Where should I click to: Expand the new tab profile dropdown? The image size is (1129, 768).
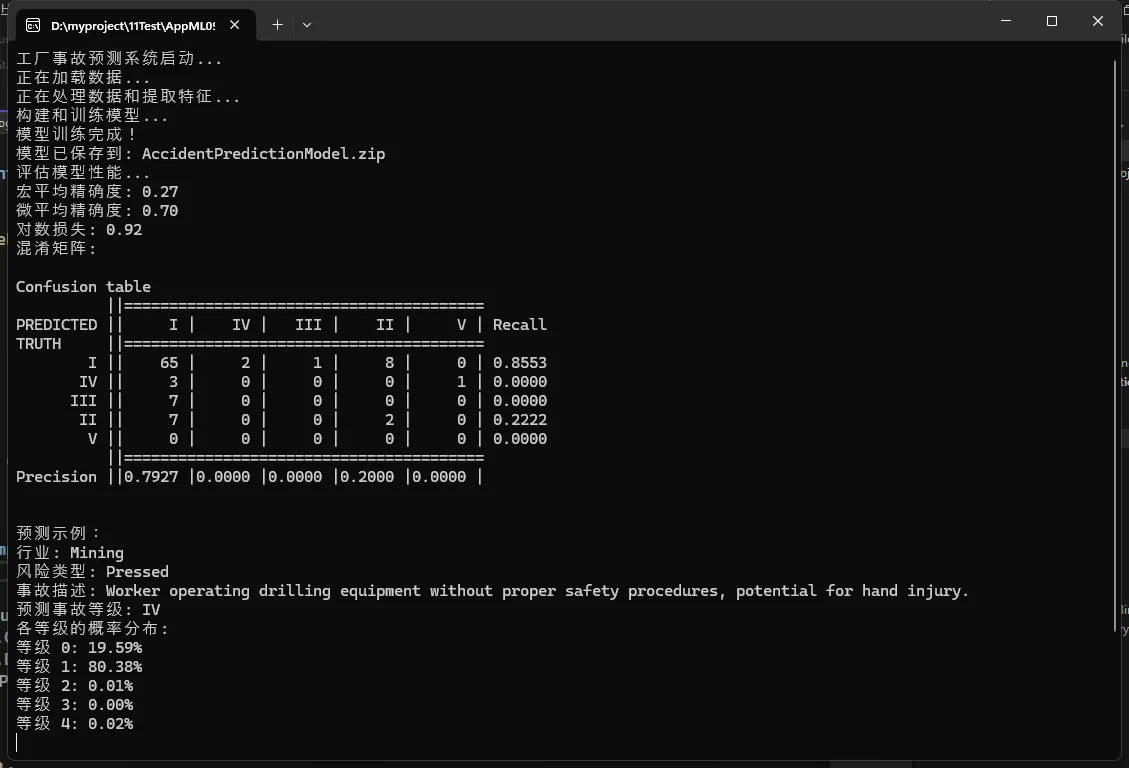tap(307, 24)
